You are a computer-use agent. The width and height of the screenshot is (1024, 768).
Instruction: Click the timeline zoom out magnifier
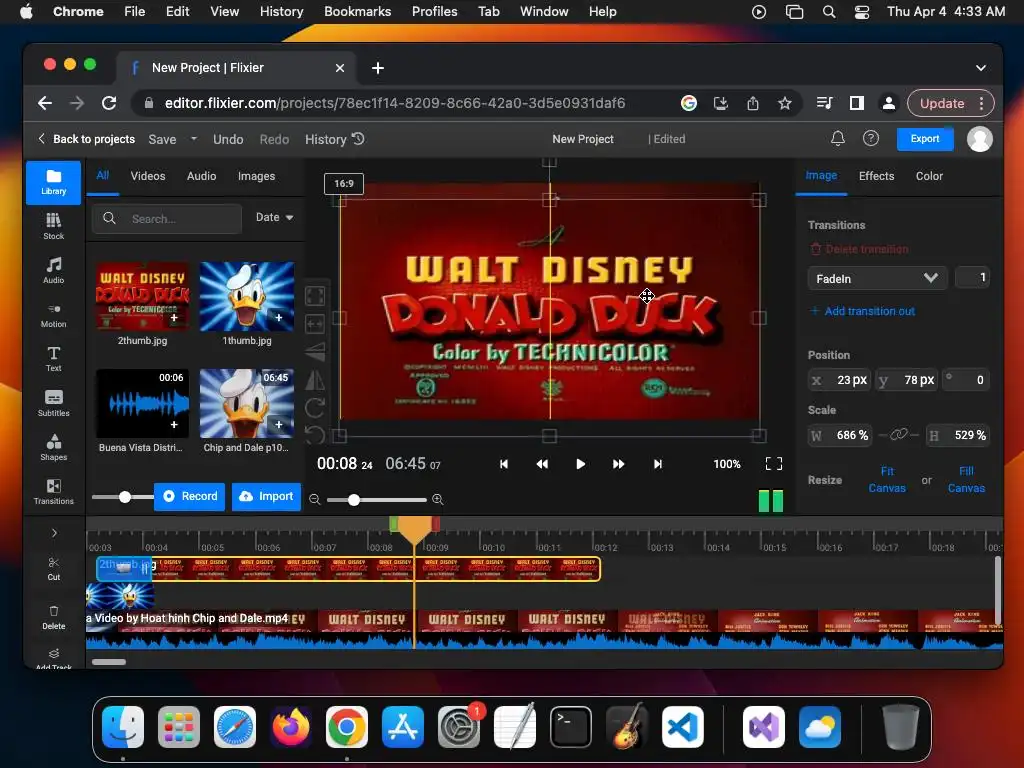point(315,500)
